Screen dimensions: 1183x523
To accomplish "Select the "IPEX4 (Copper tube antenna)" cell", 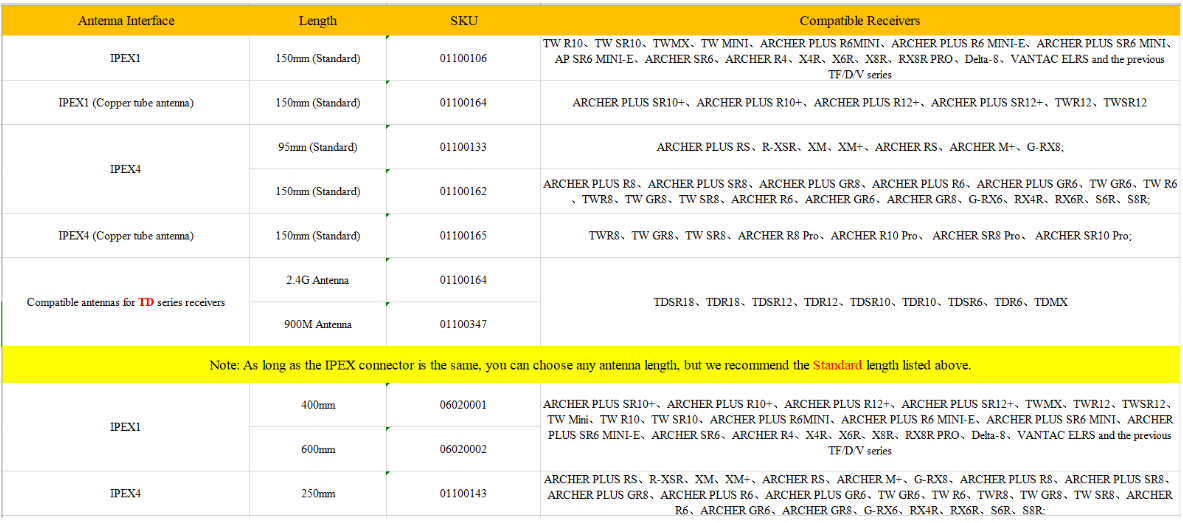I will click(x=126, y=235).
